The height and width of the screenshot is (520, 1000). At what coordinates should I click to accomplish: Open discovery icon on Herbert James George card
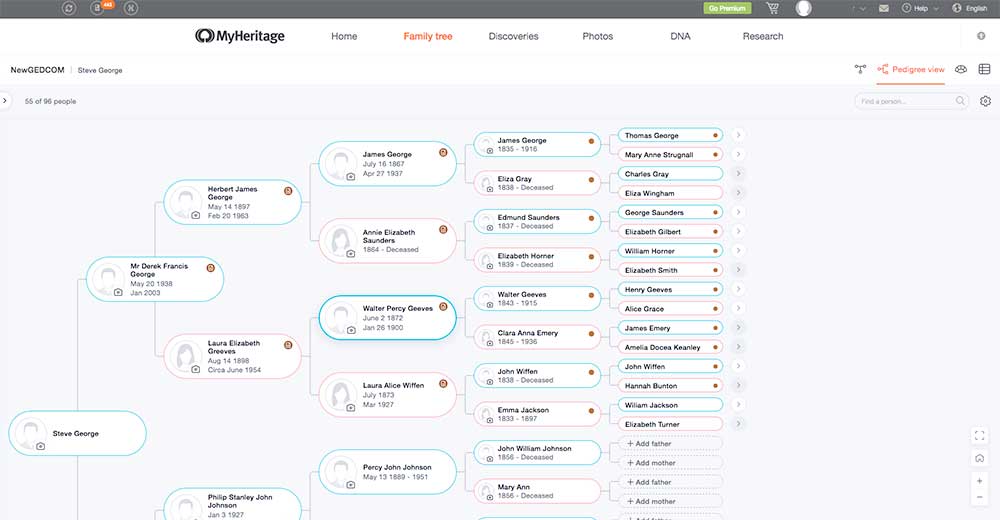[x=288, y=191]
